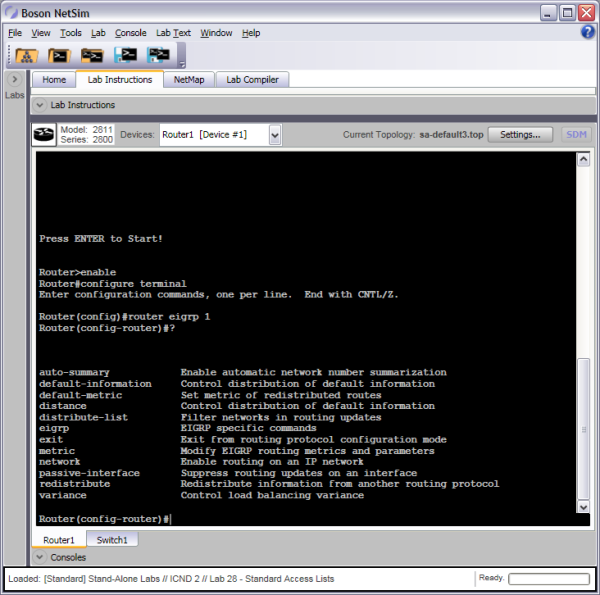Open the View menu
The height and width of the screenshot is (595, 600).
41,33
